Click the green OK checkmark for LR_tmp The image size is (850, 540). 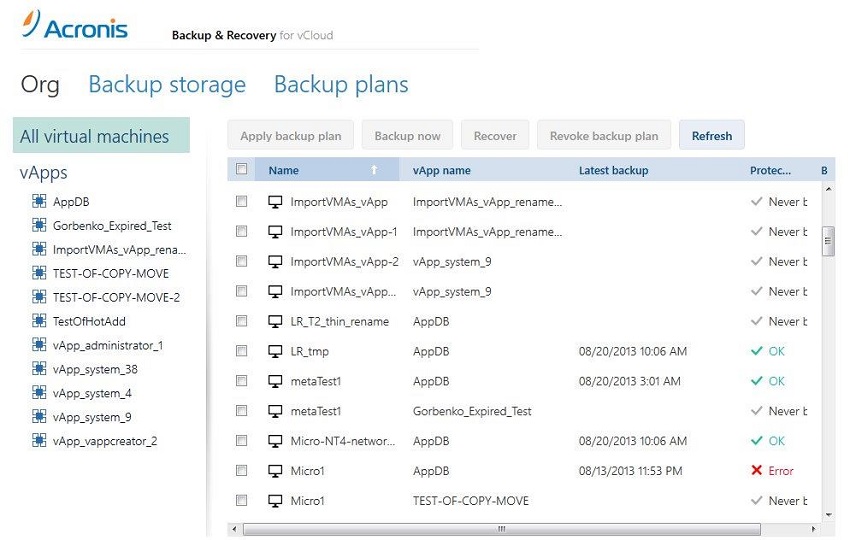[x=757, y=351]
